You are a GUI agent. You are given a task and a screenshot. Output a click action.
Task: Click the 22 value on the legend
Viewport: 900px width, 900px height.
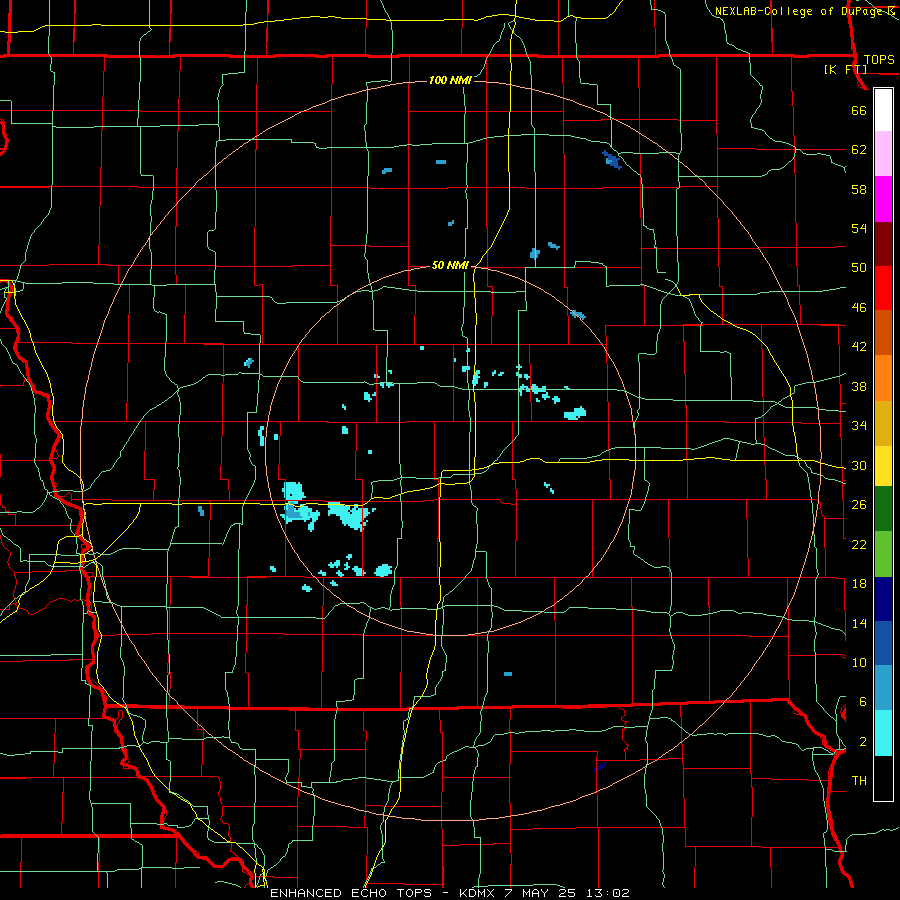click(x=859, y=544)
